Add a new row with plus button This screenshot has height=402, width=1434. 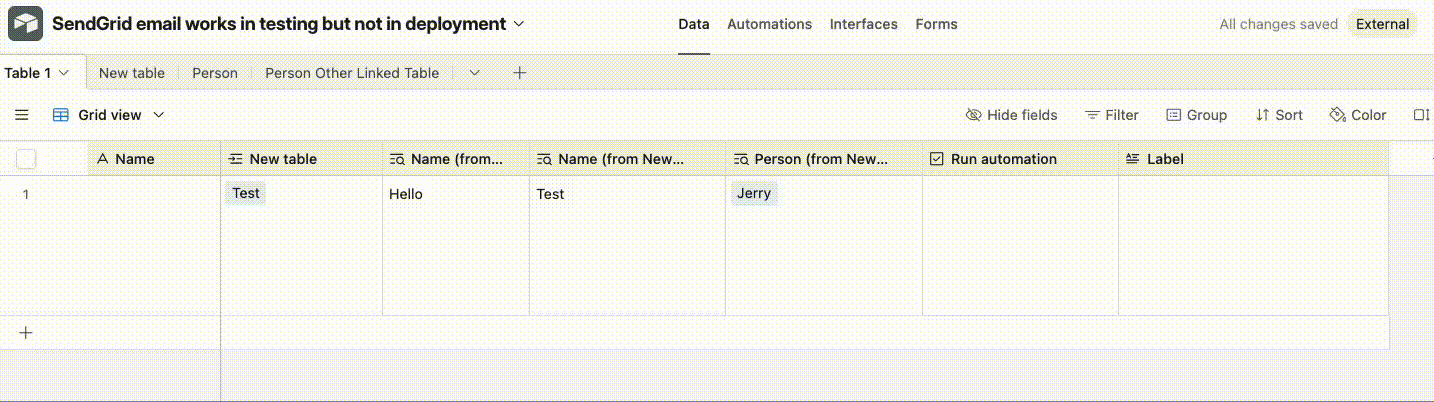pyautogui.click(x=26, y=333)
